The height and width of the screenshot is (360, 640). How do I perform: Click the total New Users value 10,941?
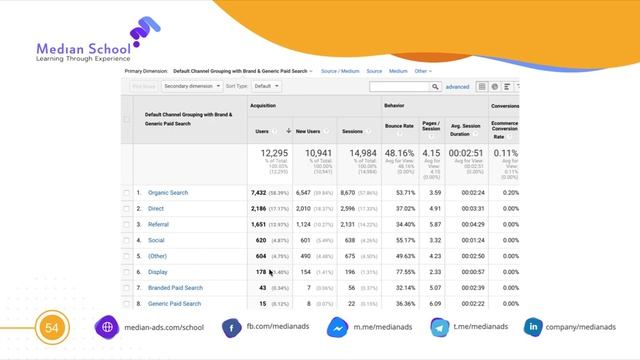318,153
